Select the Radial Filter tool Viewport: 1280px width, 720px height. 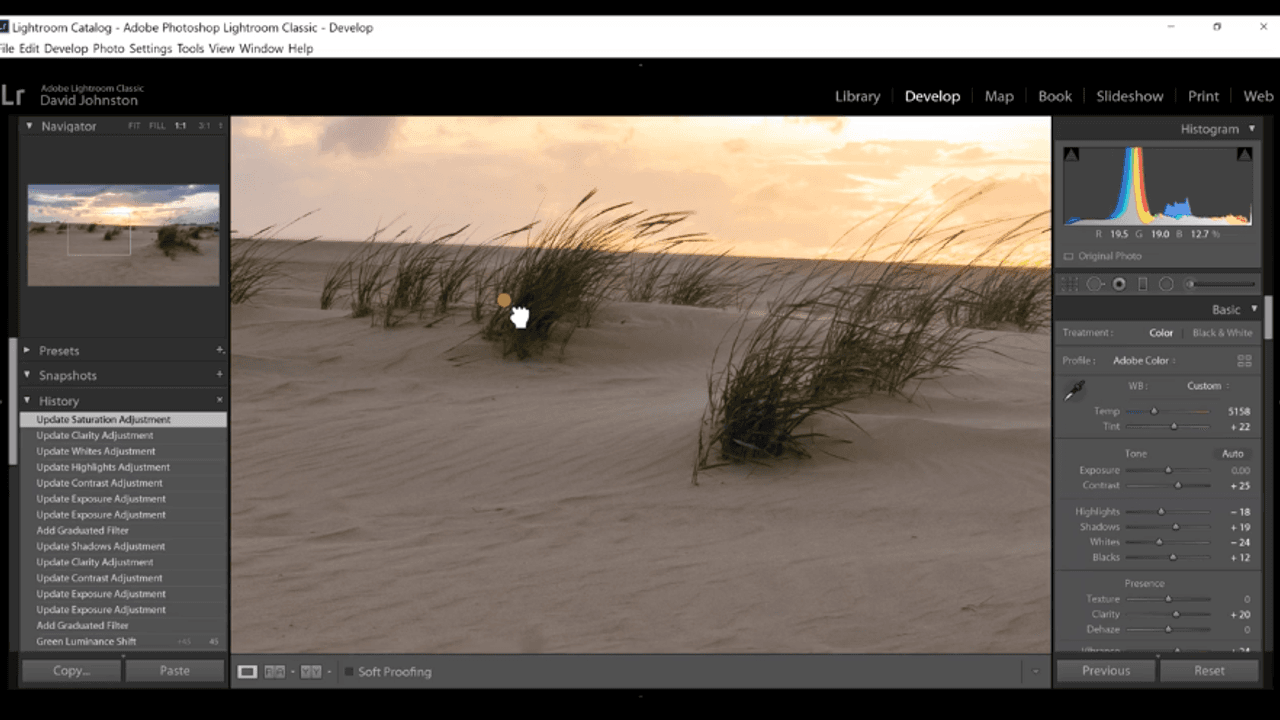pos(1166,284)
